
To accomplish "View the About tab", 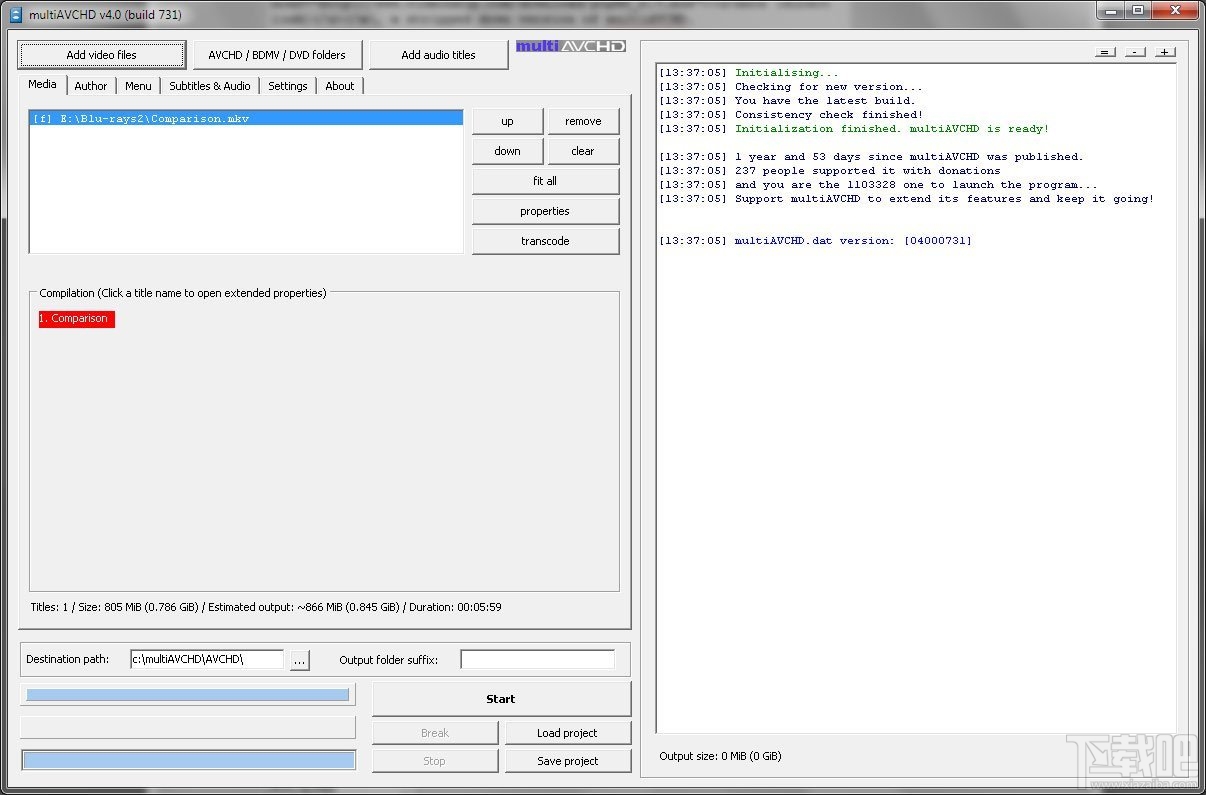I will tap(340, 86).
